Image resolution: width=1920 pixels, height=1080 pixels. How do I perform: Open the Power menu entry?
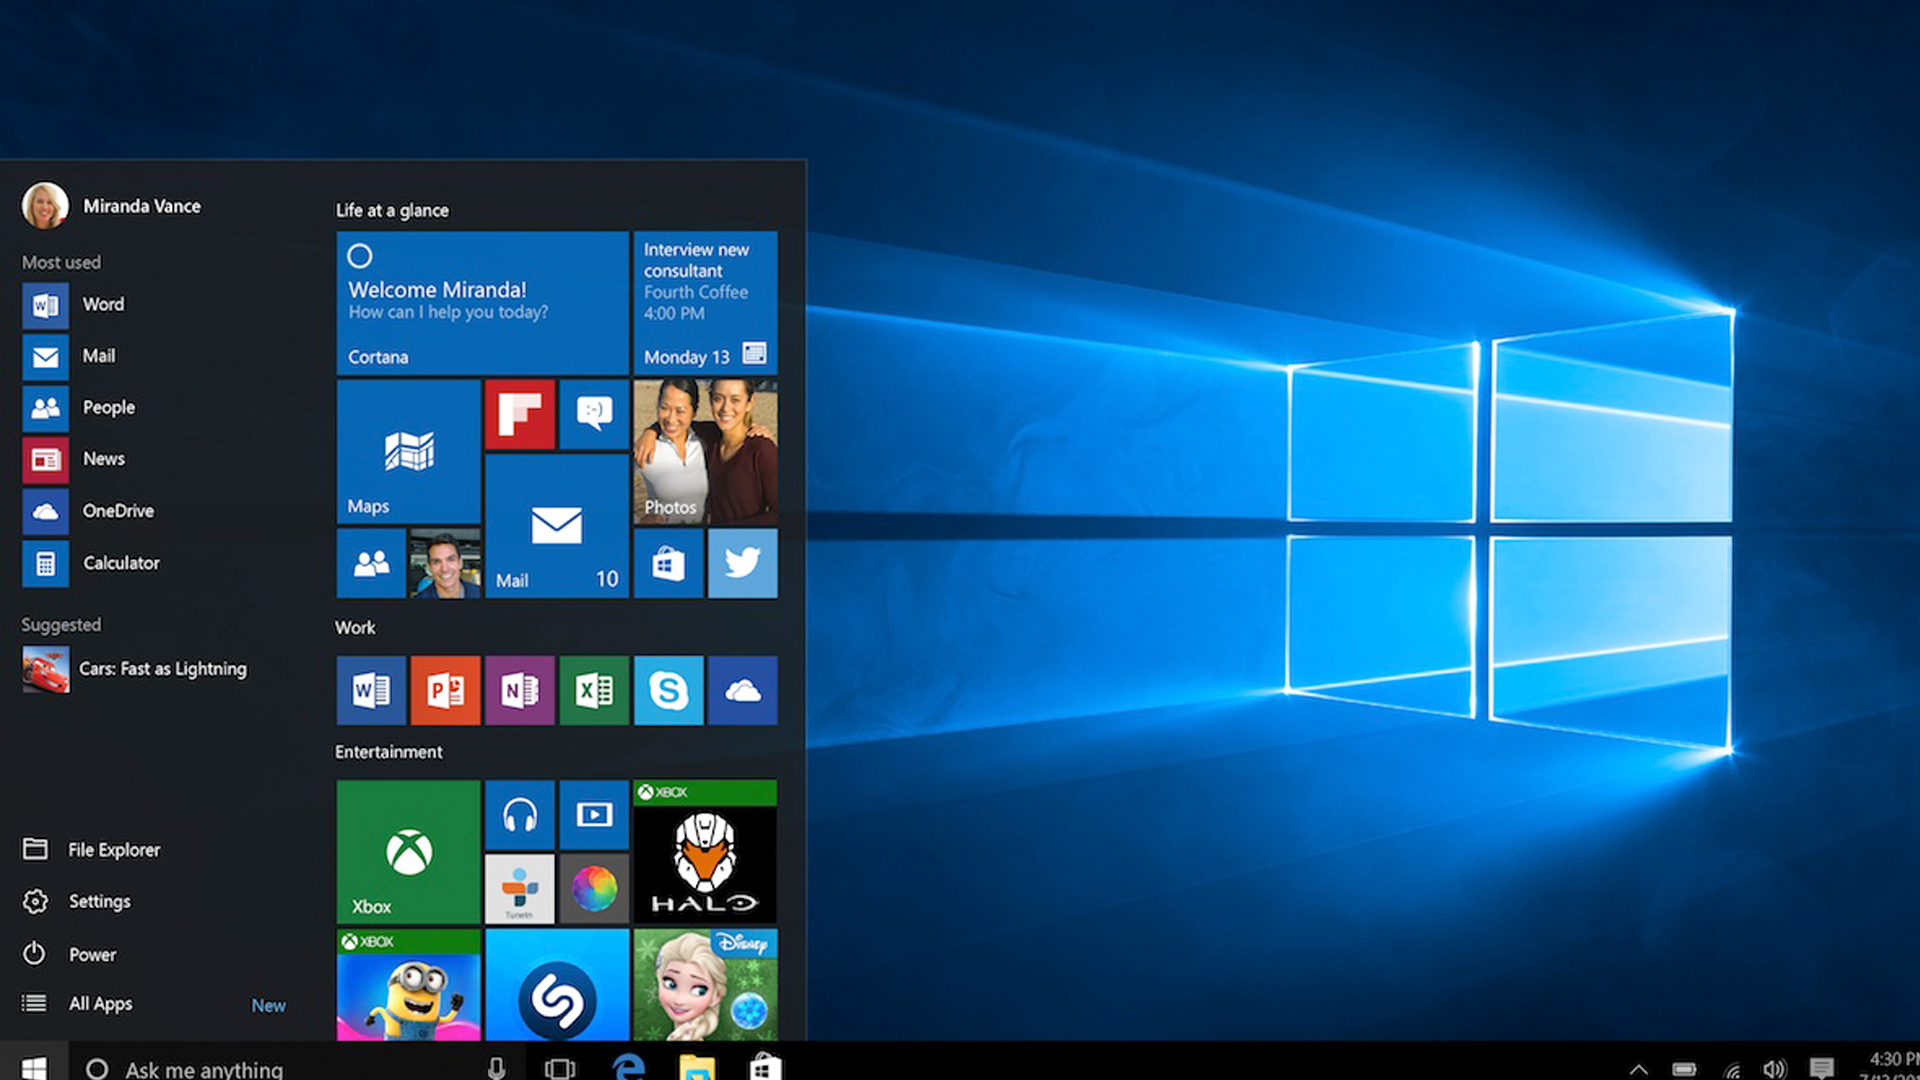[x=91, y=954]
